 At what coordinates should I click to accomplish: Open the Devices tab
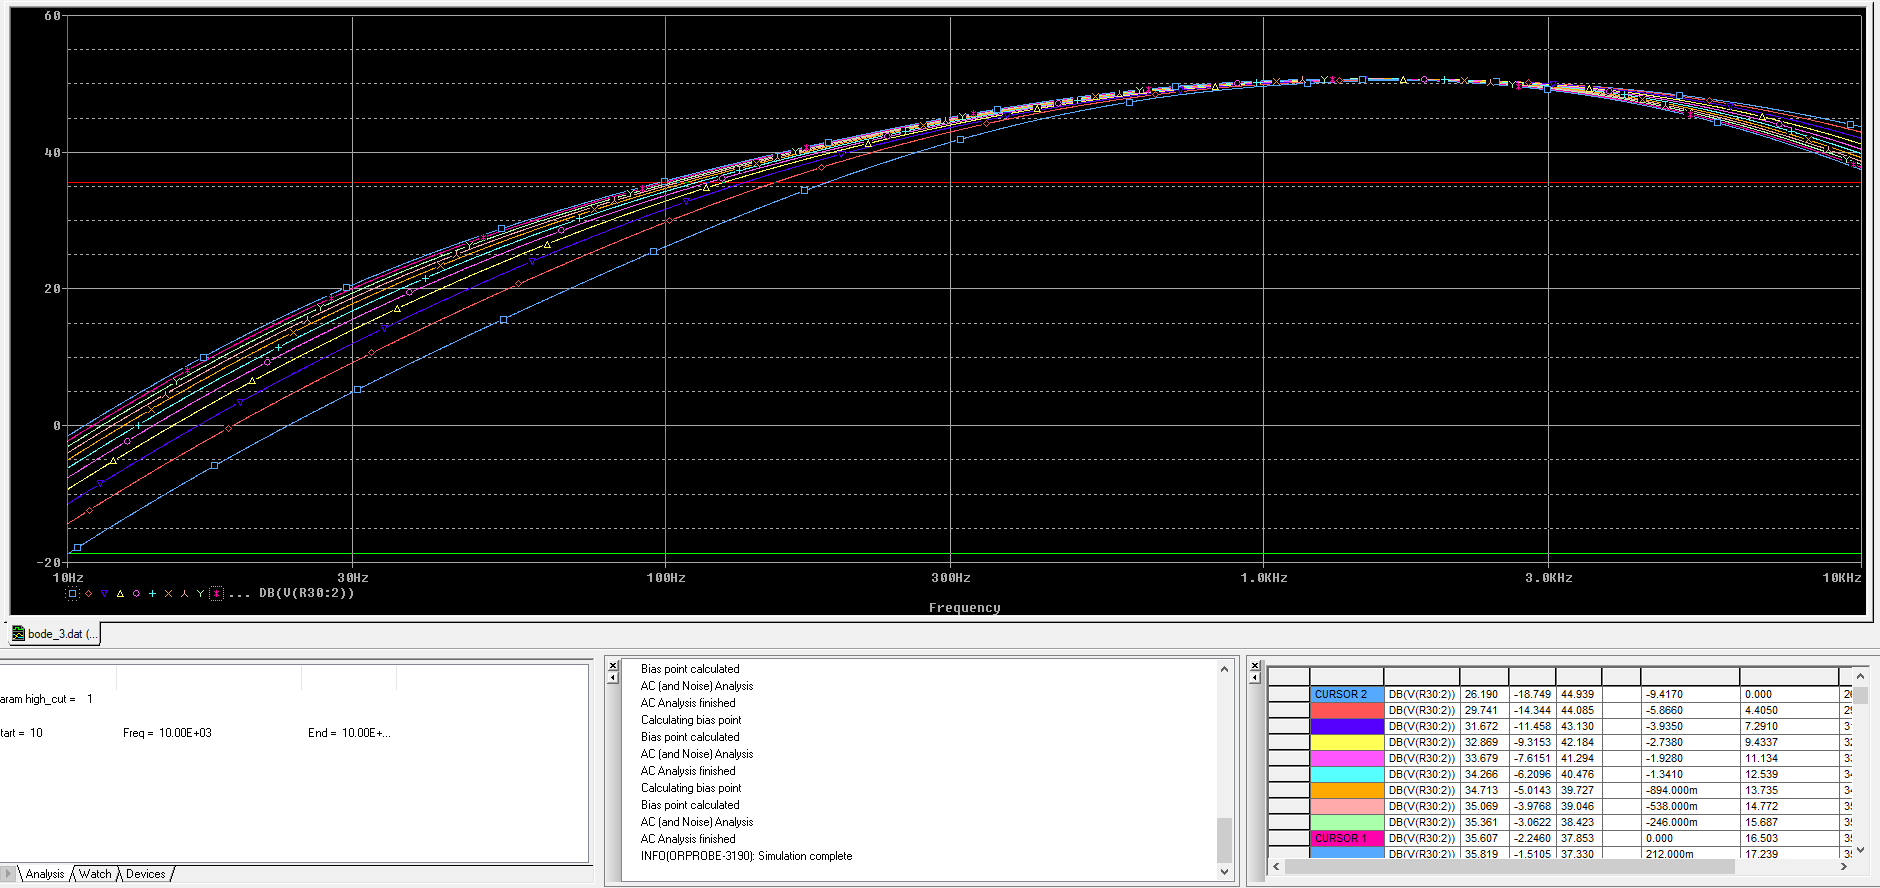click(145, 874)
